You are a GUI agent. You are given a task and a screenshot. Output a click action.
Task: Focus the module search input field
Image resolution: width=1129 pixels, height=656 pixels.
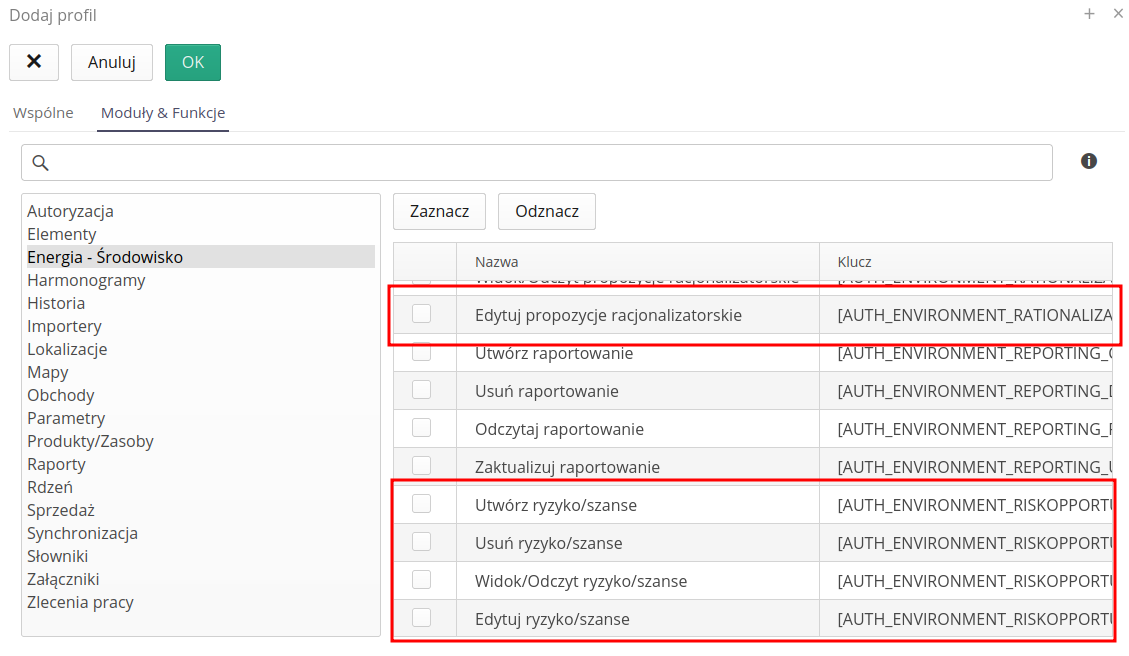(x=550, y=162)
